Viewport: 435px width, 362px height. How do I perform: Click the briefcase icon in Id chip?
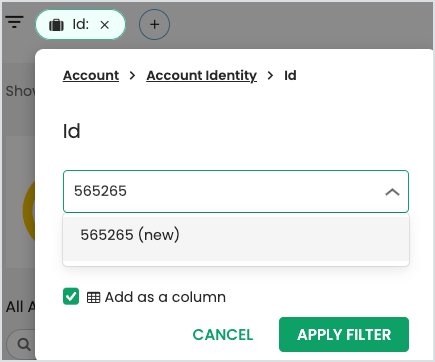[56, 25]
